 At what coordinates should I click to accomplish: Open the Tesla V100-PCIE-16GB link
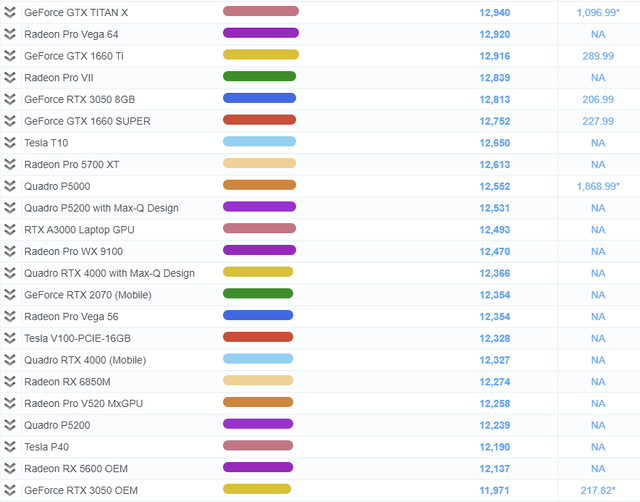tap(77, 338)
